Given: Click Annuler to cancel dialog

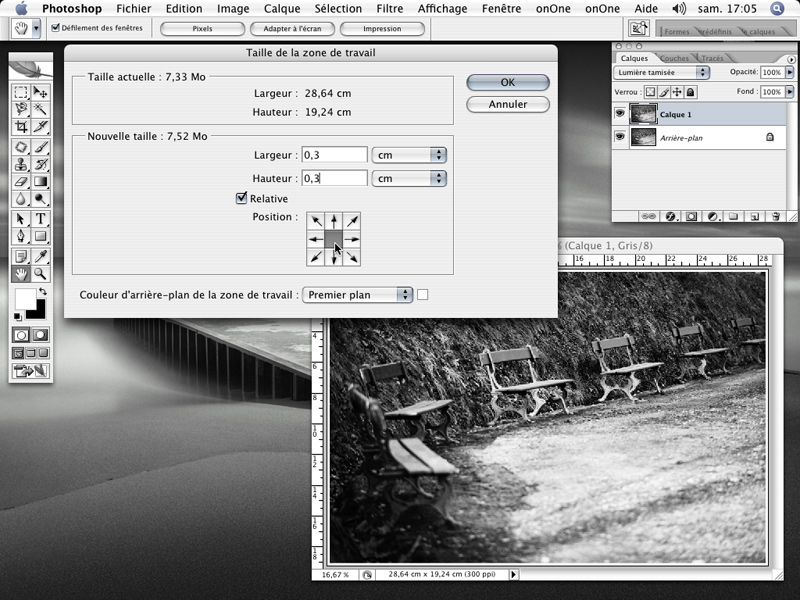Looking at the screenshot, I should [x=508, y=104].
